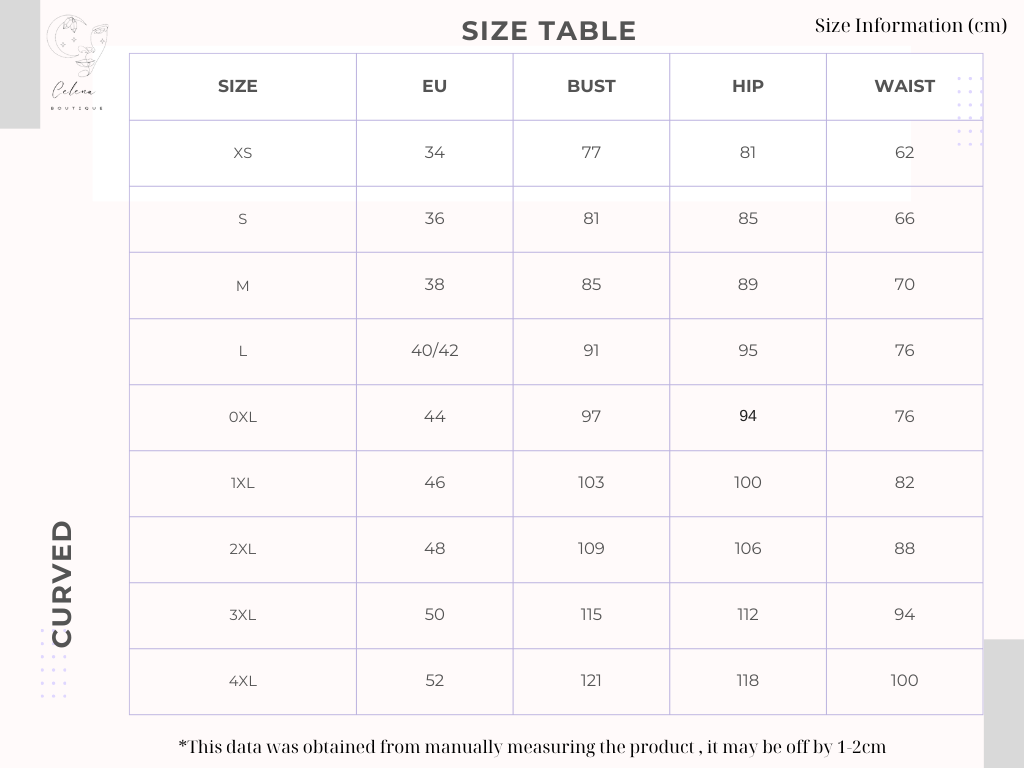Click the vertical CURVED label
The height and width of the screenshot is (768, 1024).
(62, 583)
